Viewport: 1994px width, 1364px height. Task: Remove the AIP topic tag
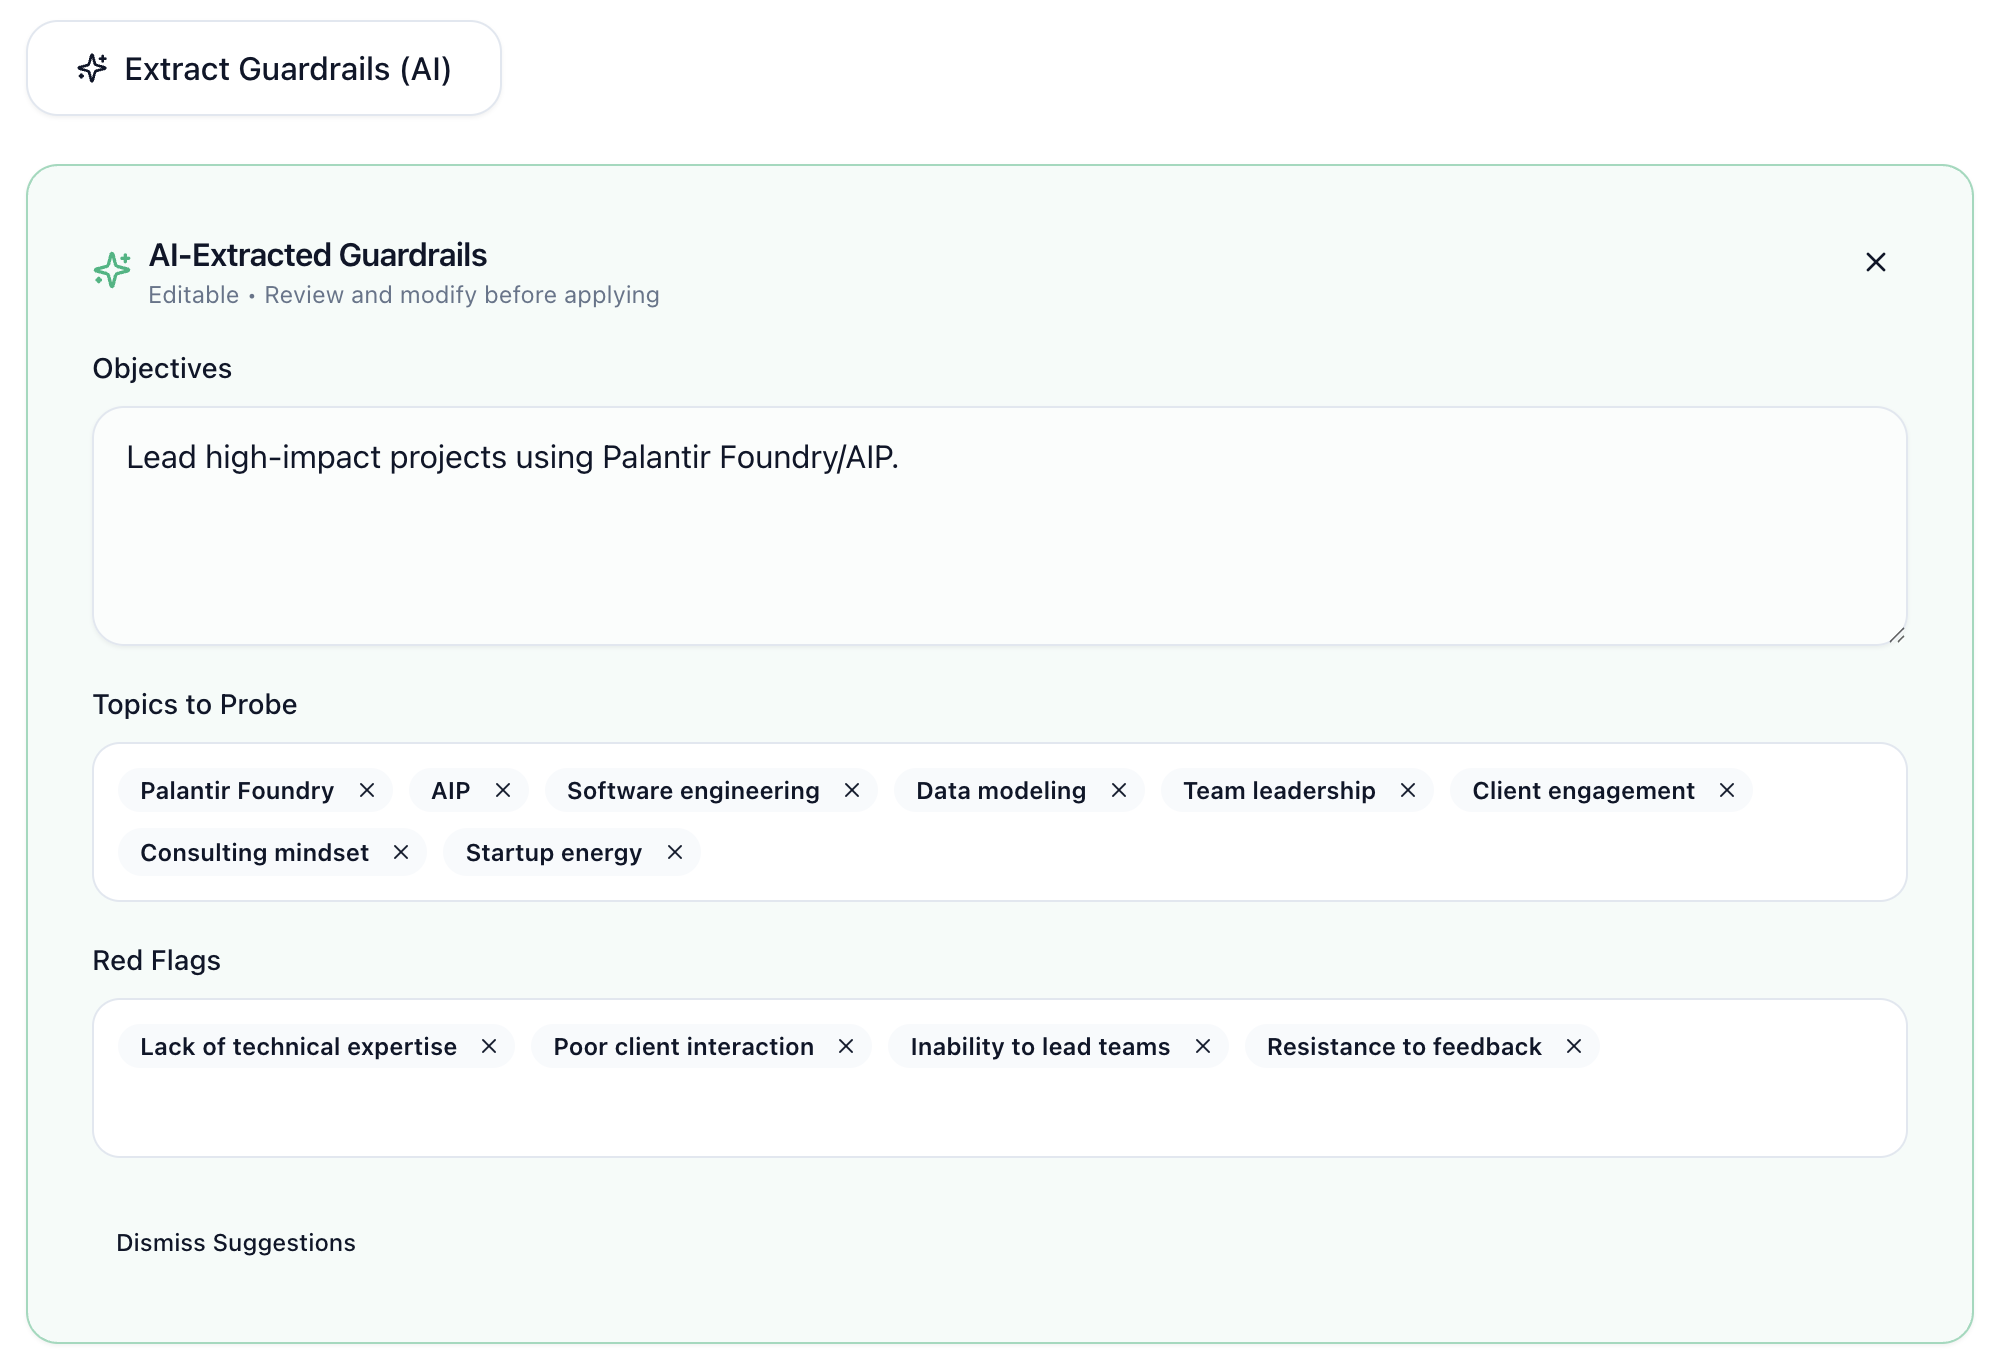point(503,790)
